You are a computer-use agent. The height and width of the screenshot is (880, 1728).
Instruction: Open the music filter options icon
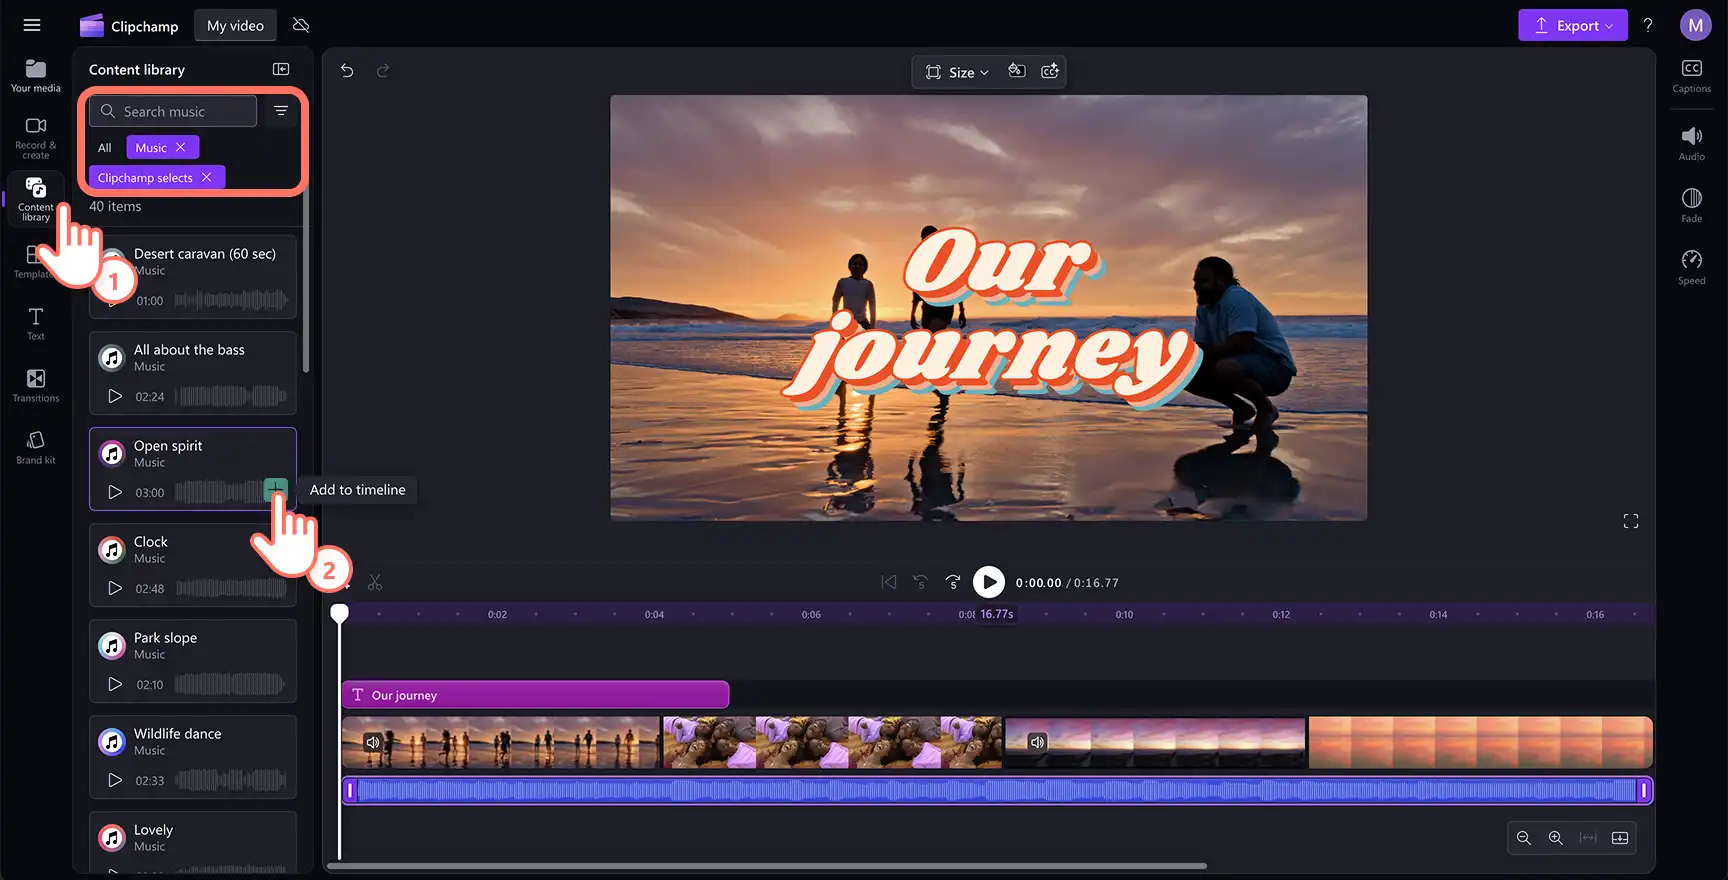tap(281, 111)
